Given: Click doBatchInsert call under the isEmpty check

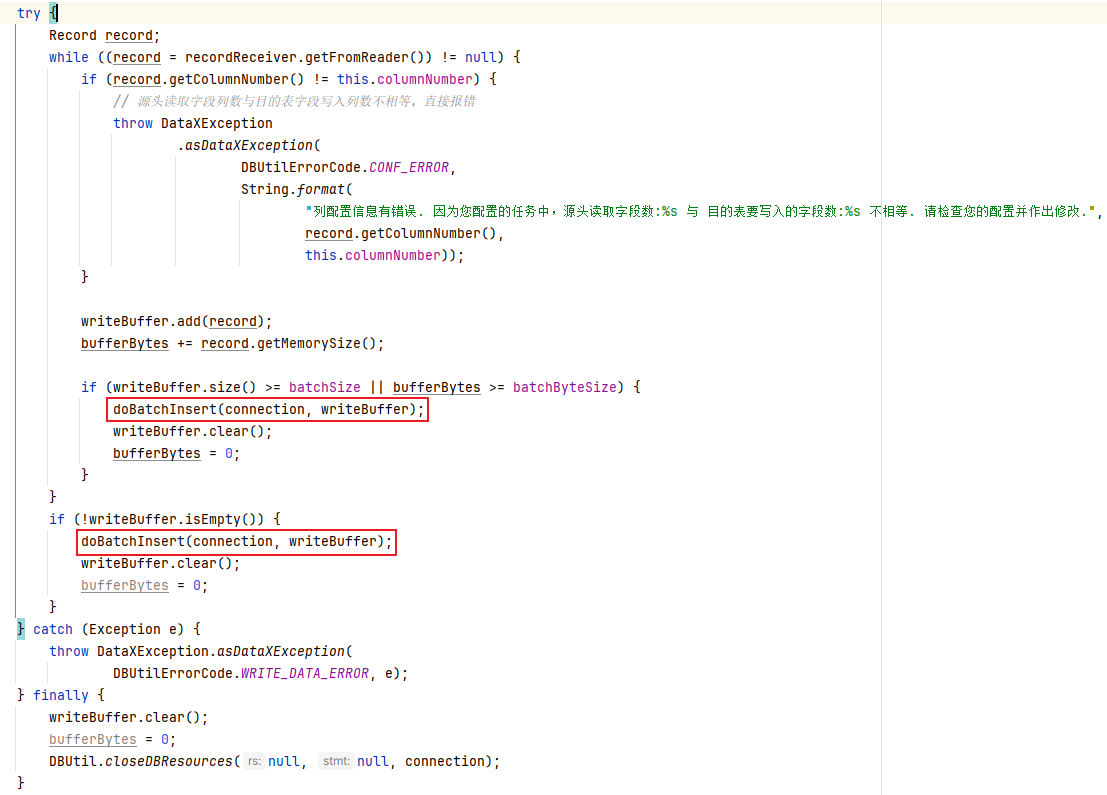Looking at the screenshot, I should (x=237, y=542).
